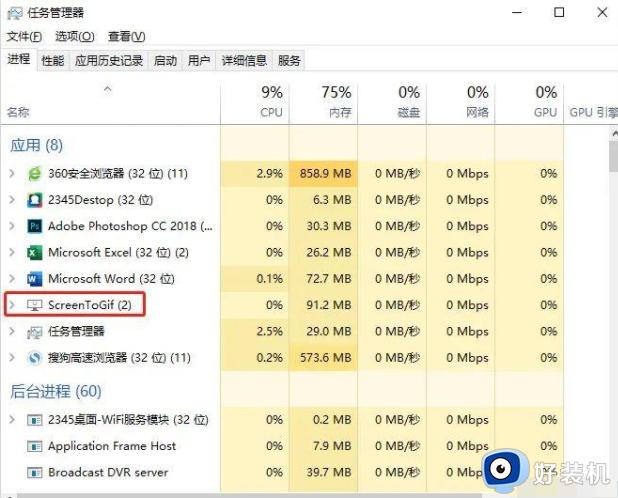Click the 360安全浏览器 app icon
Image resolution: width=618 pixels, height=498 pixels.
34,174
